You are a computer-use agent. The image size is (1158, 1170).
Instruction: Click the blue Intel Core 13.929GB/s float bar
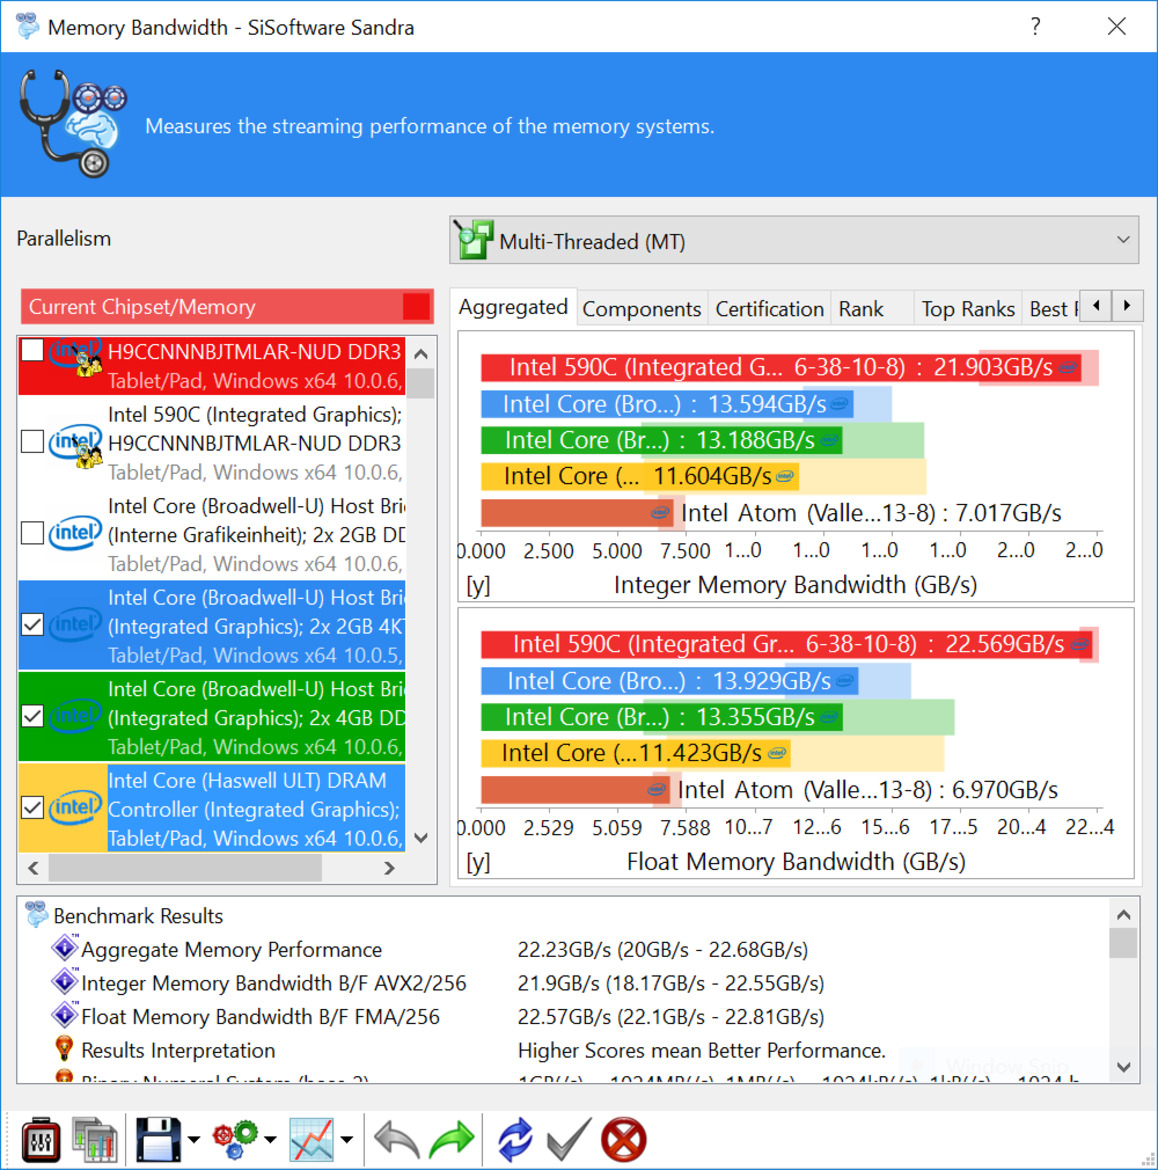click(x=669, y=681)
